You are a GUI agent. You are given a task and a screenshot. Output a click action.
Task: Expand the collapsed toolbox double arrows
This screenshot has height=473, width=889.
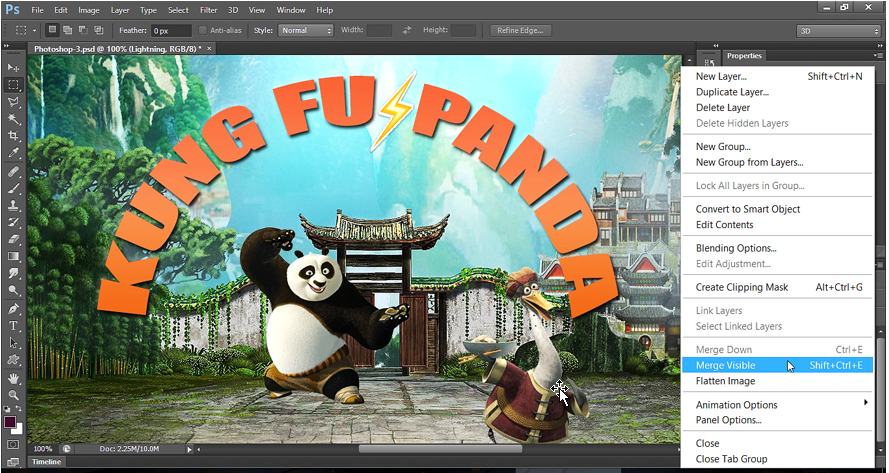[7, 45]
